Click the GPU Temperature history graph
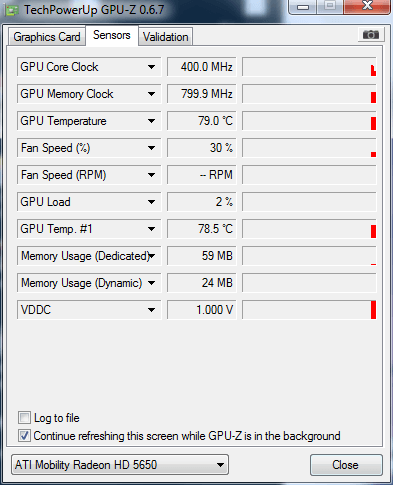The width and height of the screenshot is (393, 485). pyautogui.click(x=309, y=121)
